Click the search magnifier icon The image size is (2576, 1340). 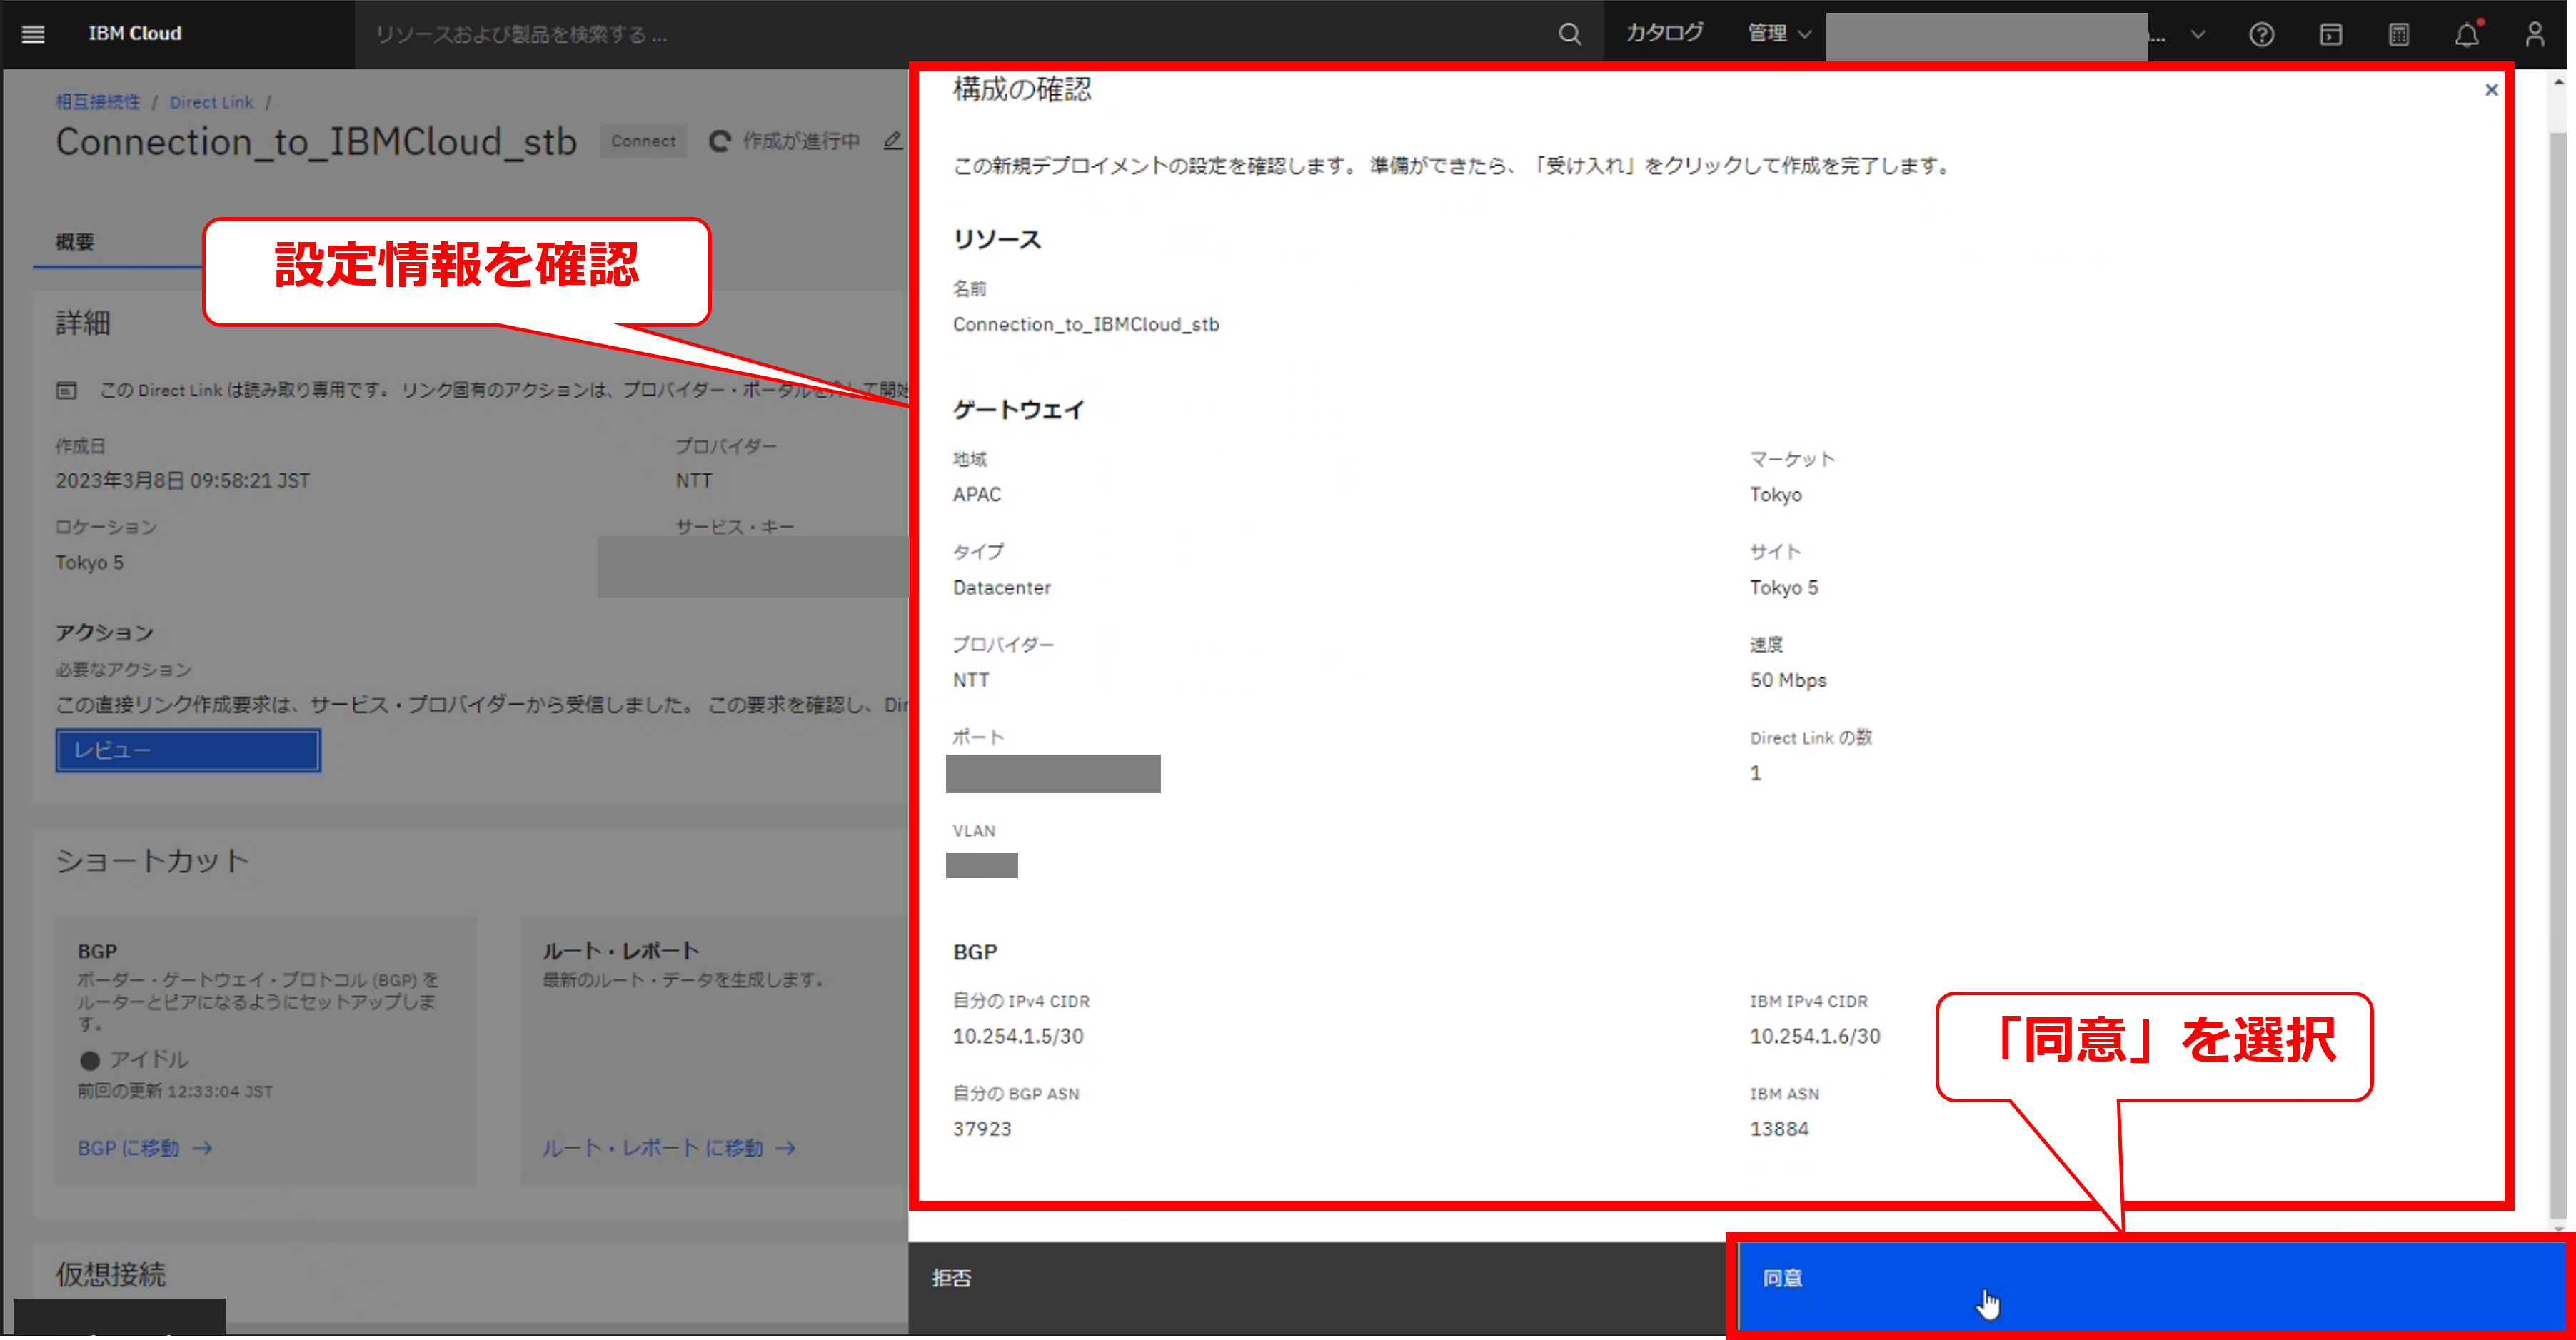[1569, 34]
